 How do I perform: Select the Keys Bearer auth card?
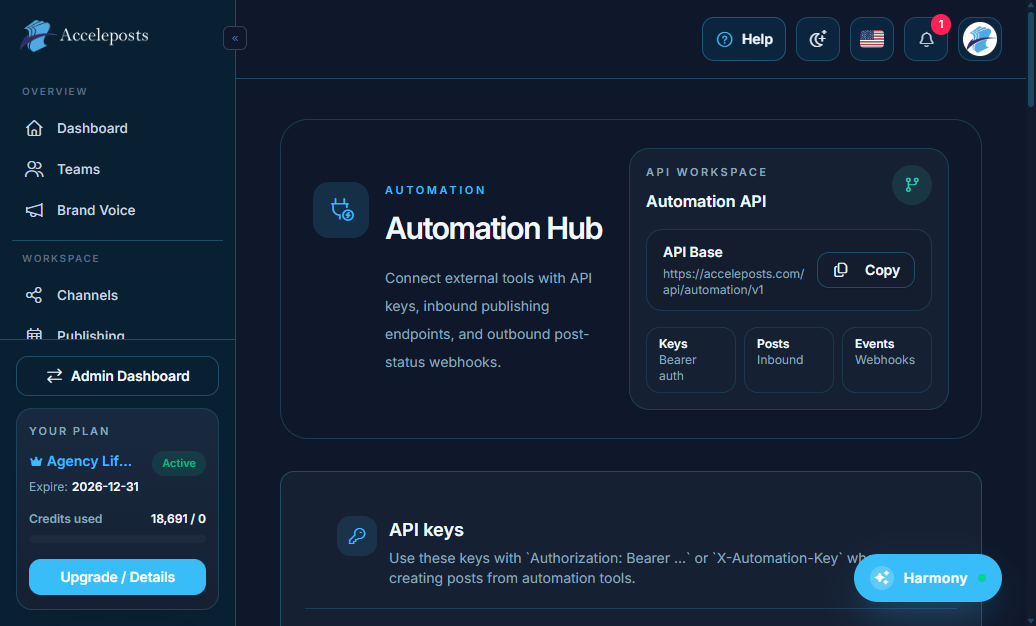(x=690, y=360)
